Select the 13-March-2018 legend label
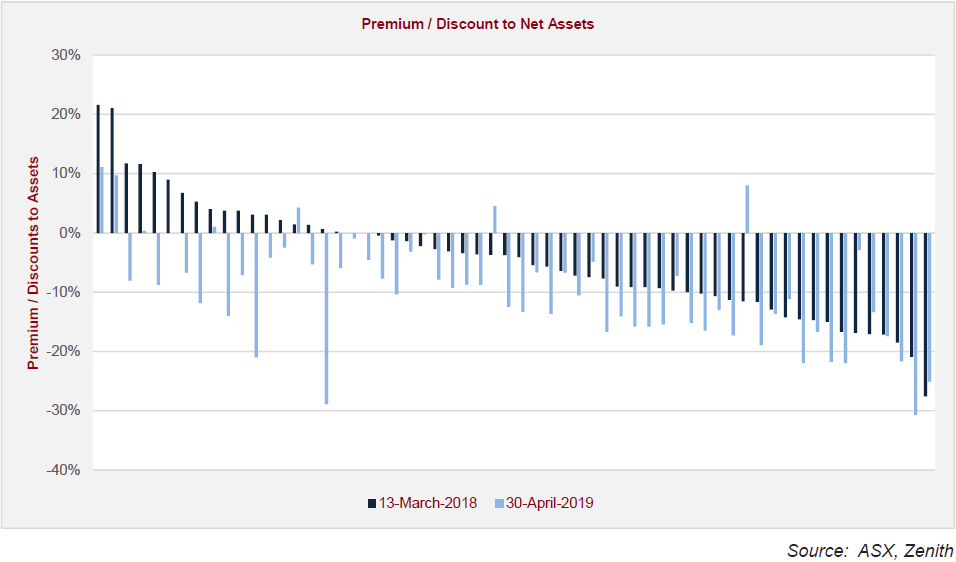This screenshot has height=562, width=956. [x=428, y=503]
